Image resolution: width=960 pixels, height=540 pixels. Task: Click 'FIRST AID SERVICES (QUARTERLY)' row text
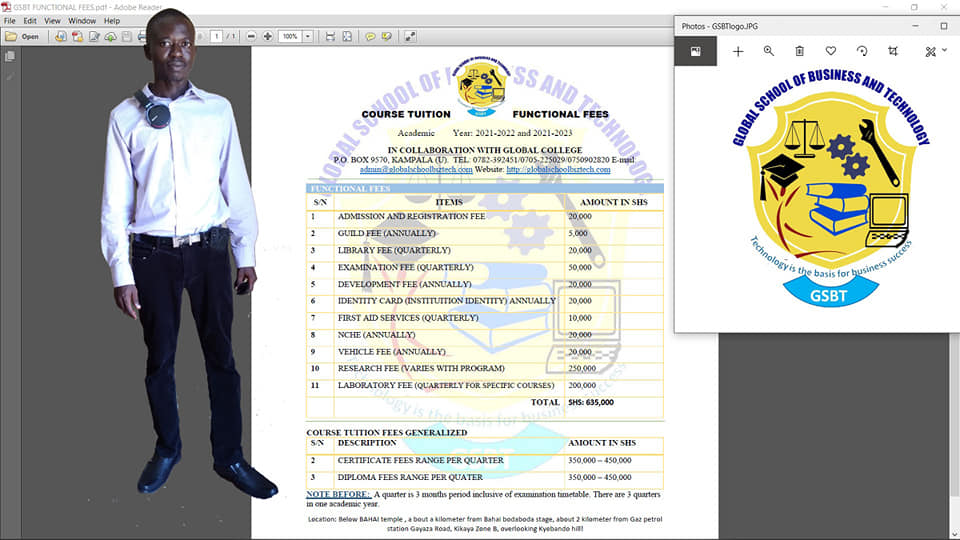click(x=408, y=318)
